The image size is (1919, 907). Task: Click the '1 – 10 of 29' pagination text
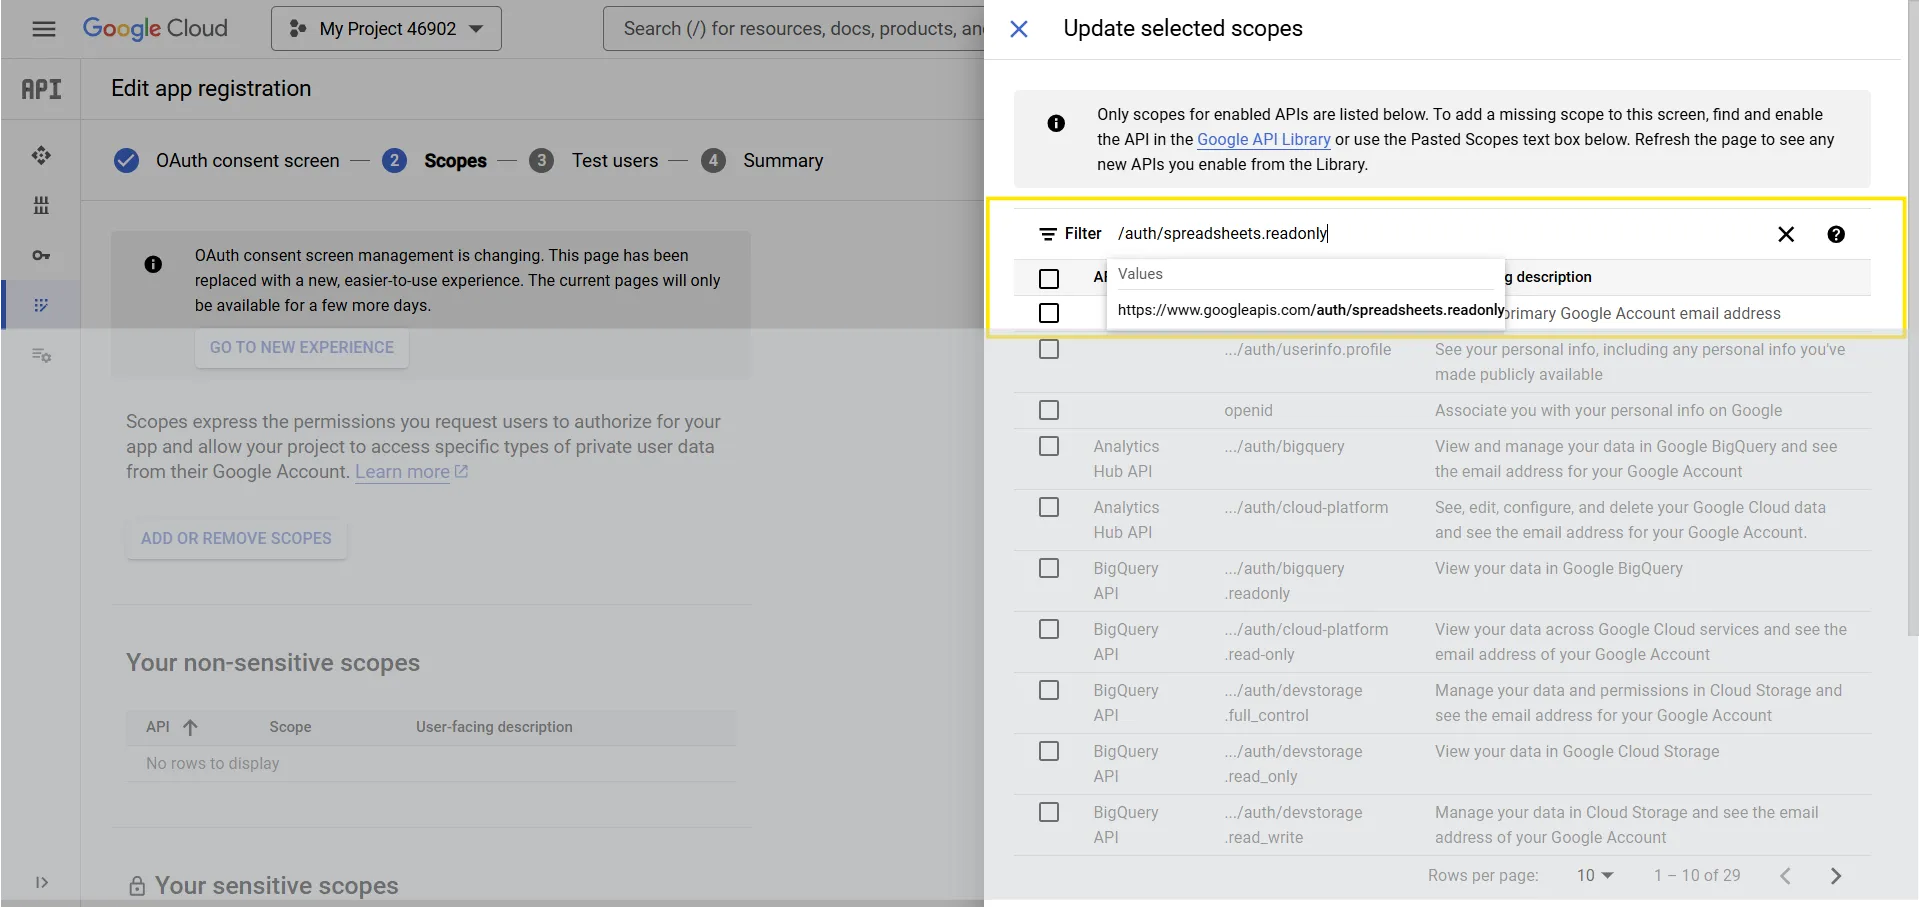tap(1697, 876)
